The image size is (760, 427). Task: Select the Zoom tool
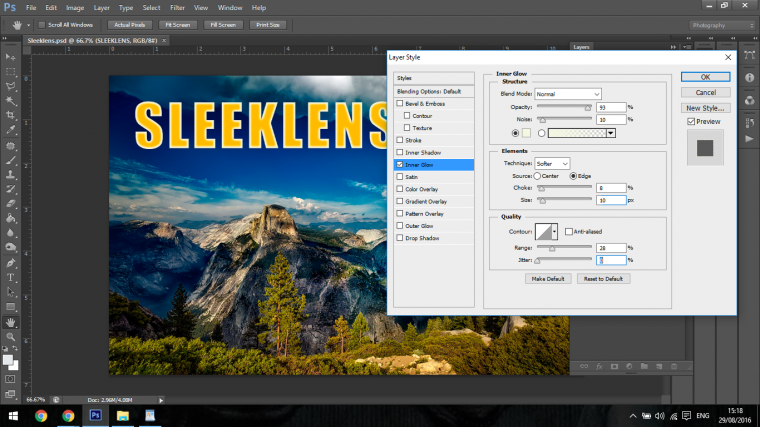click(x=10, y=337)
